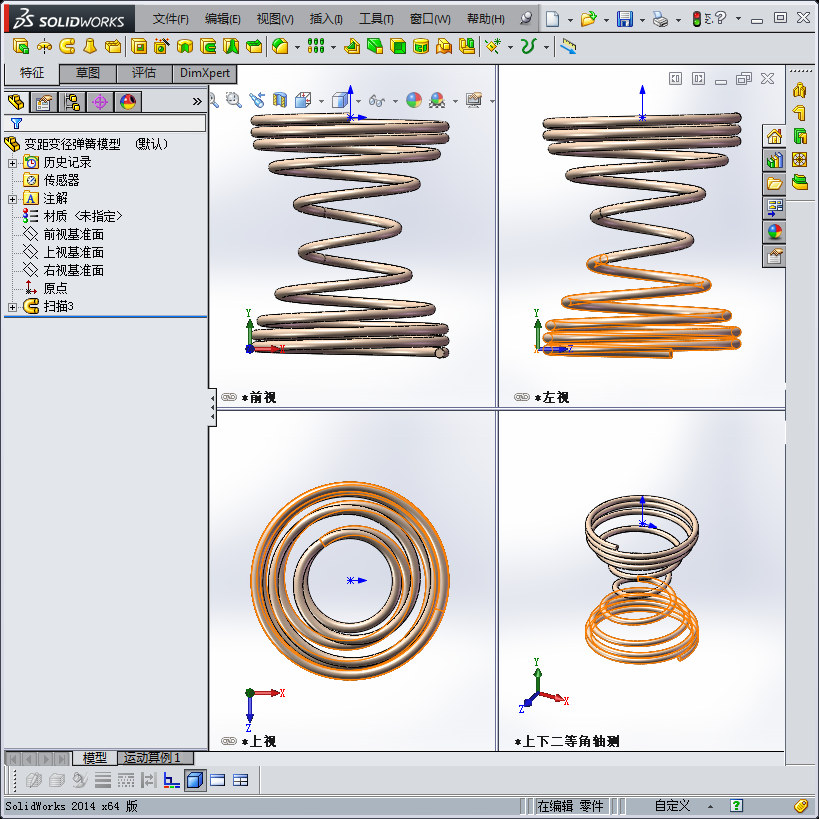
Task: Toggle link views icon beside 左视 label
Action: (522, 397)
